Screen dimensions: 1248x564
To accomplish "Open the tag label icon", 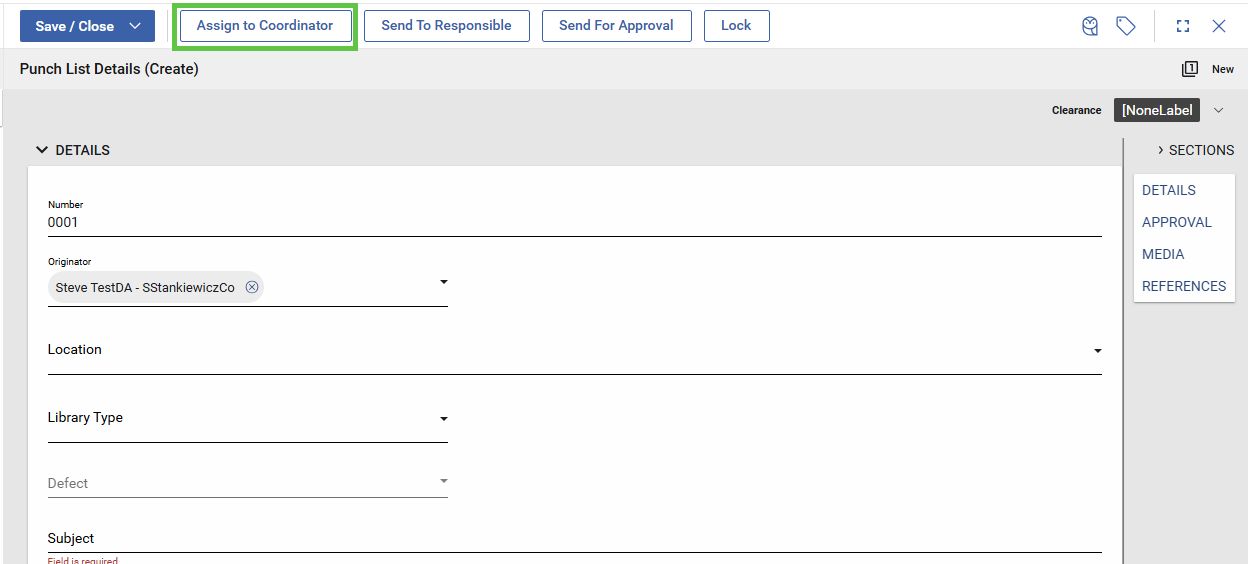I will click(1126, 27).
